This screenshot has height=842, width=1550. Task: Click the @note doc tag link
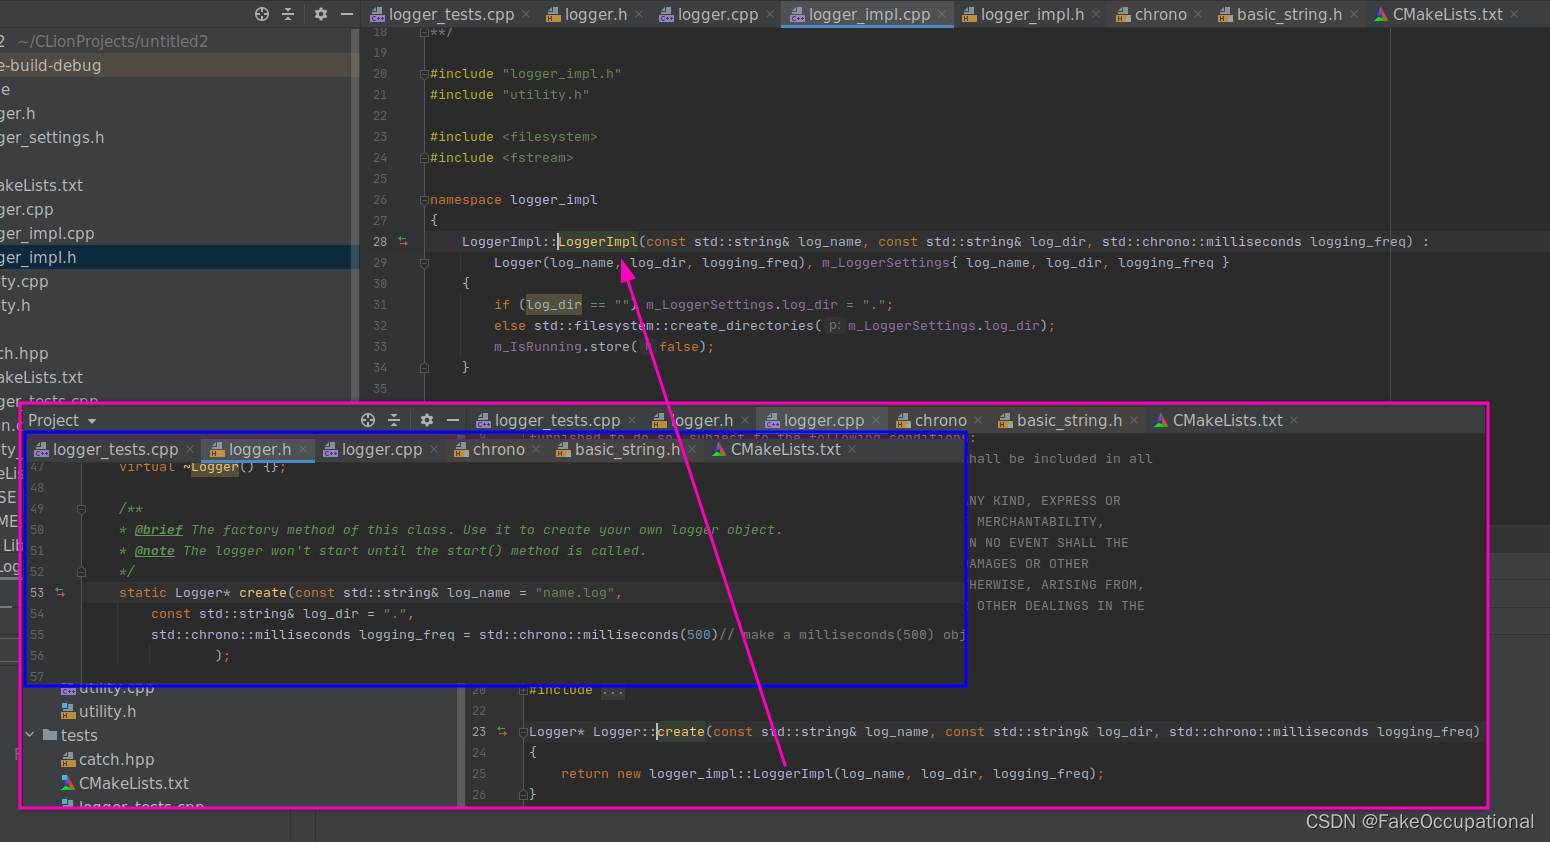pos(155,551)
